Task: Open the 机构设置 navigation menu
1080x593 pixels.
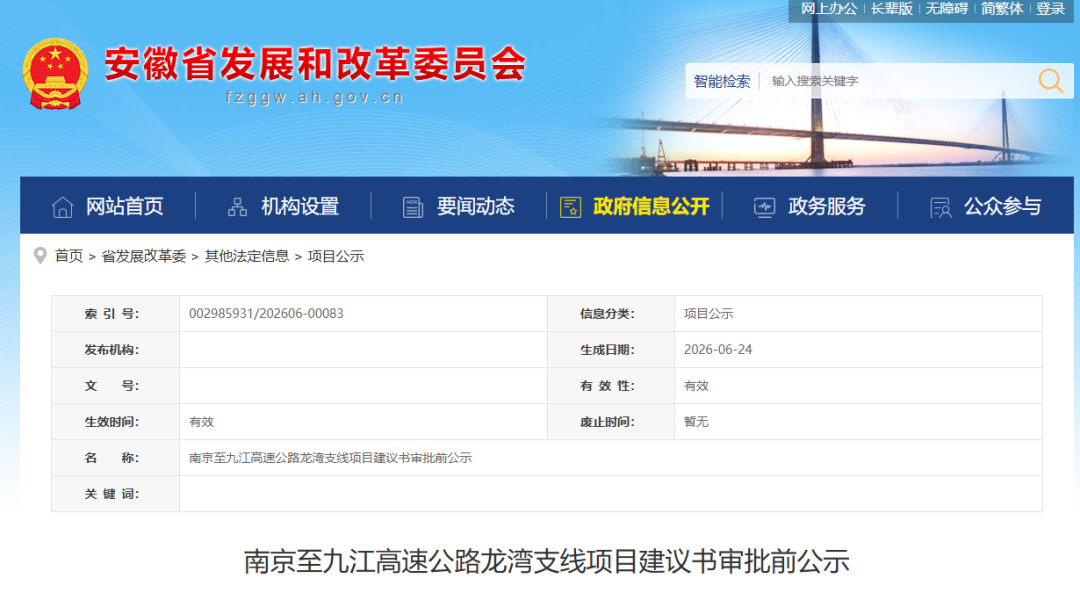Action: [300, 206]
